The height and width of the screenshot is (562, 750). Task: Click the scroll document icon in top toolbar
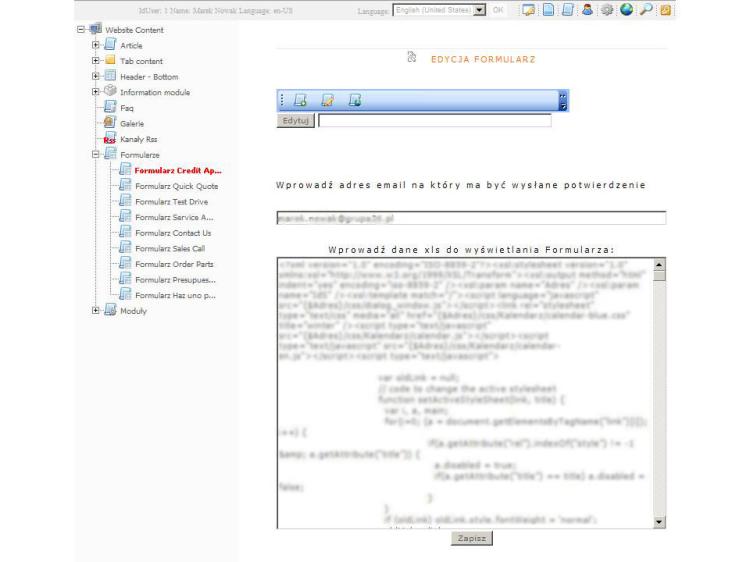(x=568, y=10)
